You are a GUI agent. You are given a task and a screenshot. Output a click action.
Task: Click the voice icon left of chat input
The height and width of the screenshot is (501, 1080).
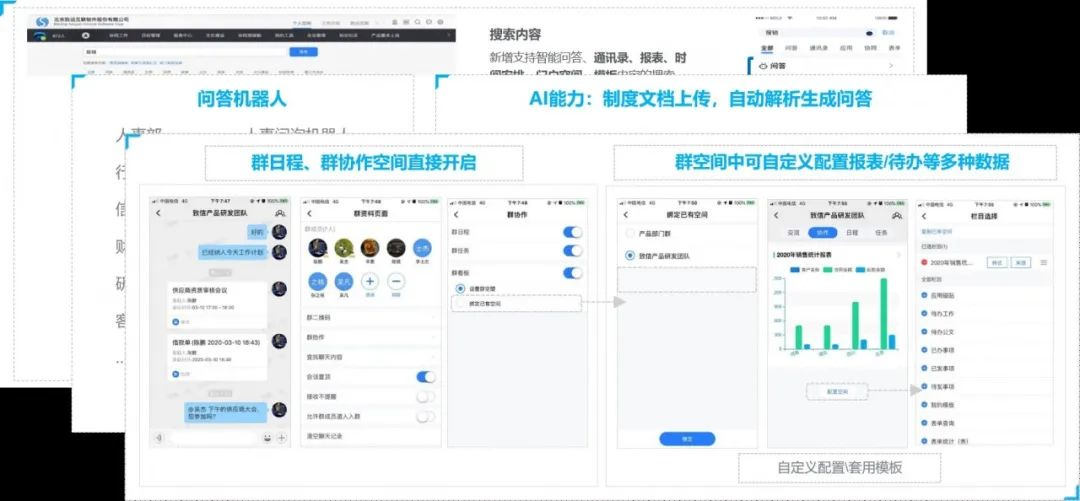pyautogui.click(x=158, y=438)
